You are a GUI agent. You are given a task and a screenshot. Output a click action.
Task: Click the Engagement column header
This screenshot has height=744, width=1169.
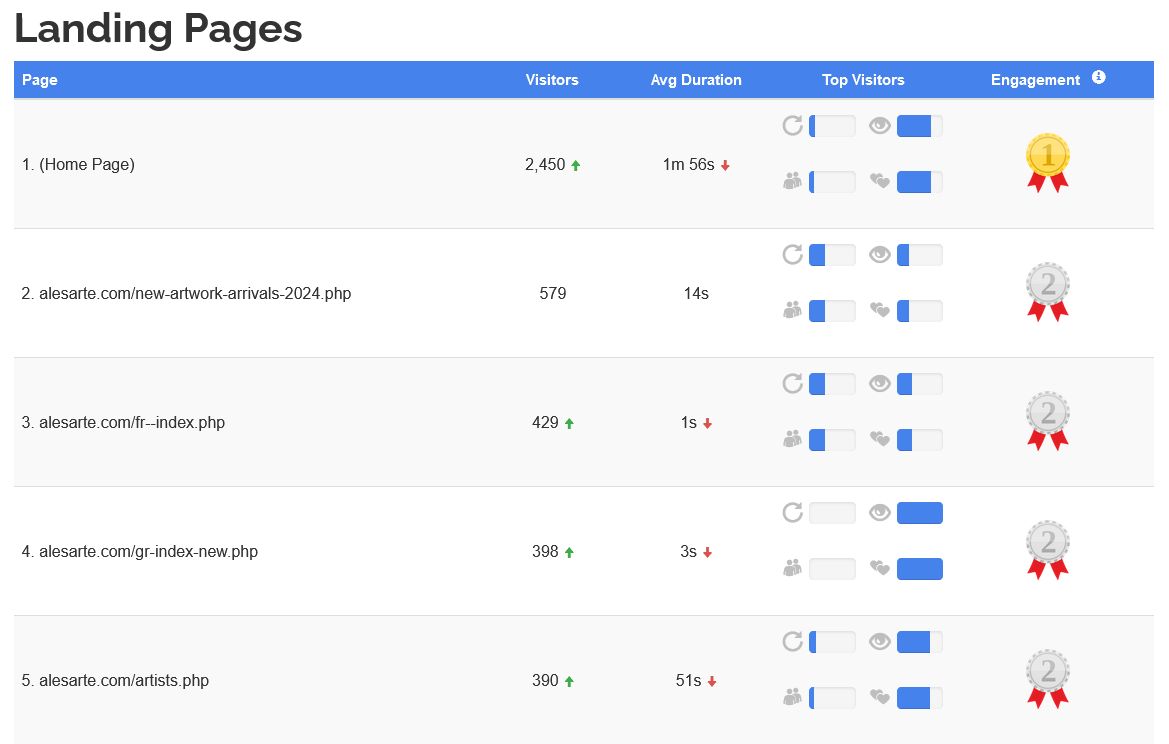click(1035, 80)
